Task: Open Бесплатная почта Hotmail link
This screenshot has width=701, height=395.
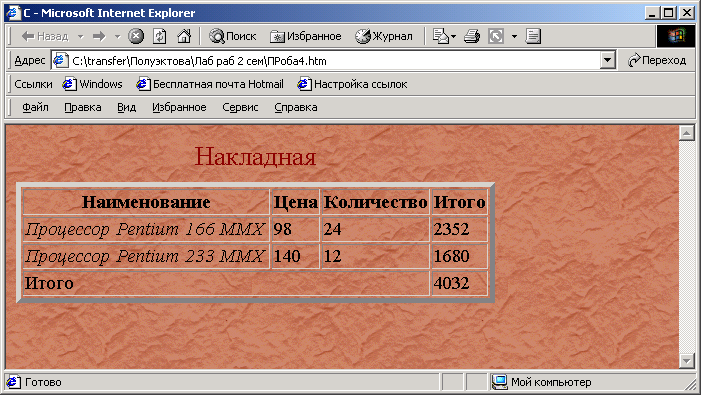Action: click(x=210, y=84)
